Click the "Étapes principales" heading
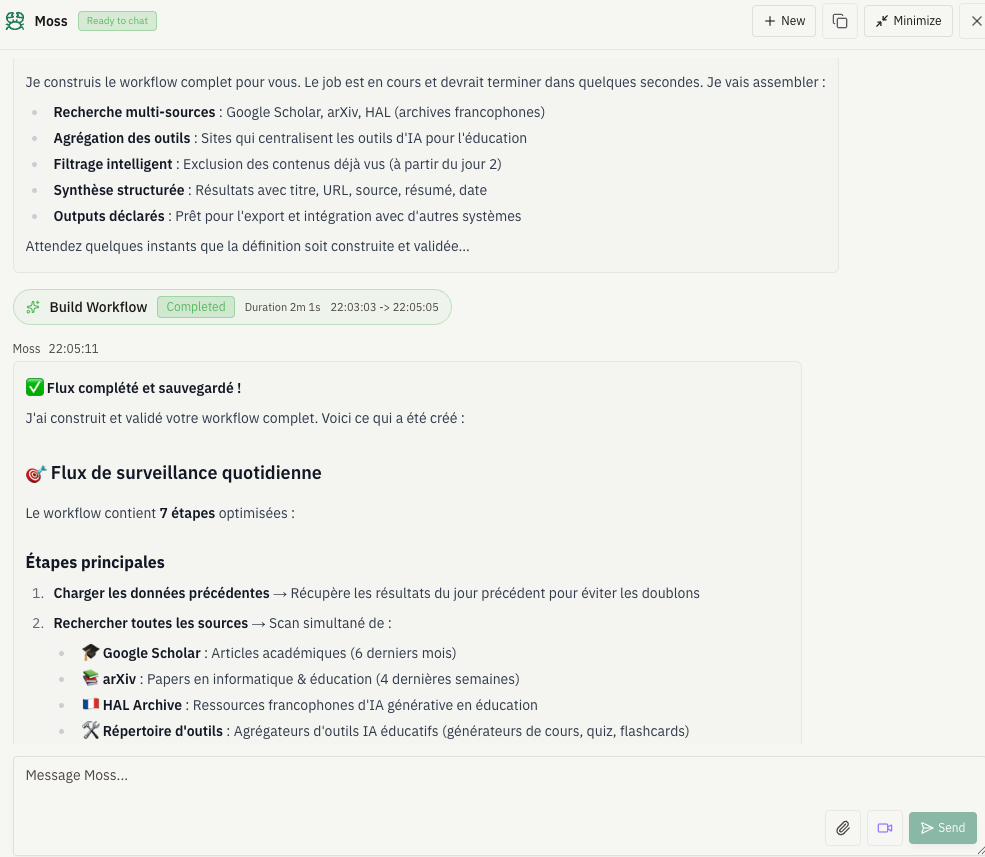Screen dimensions: 985x857 95,562
